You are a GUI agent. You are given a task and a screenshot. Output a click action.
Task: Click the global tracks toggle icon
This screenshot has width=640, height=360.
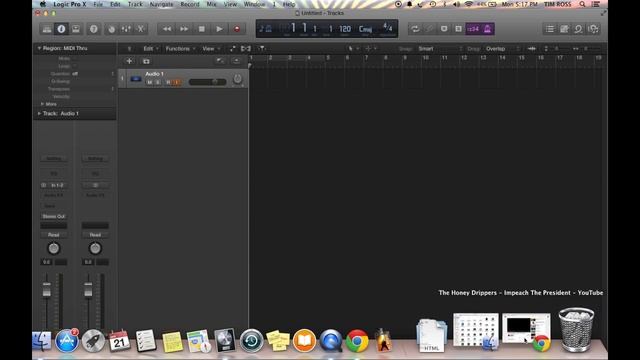(220, 61)
